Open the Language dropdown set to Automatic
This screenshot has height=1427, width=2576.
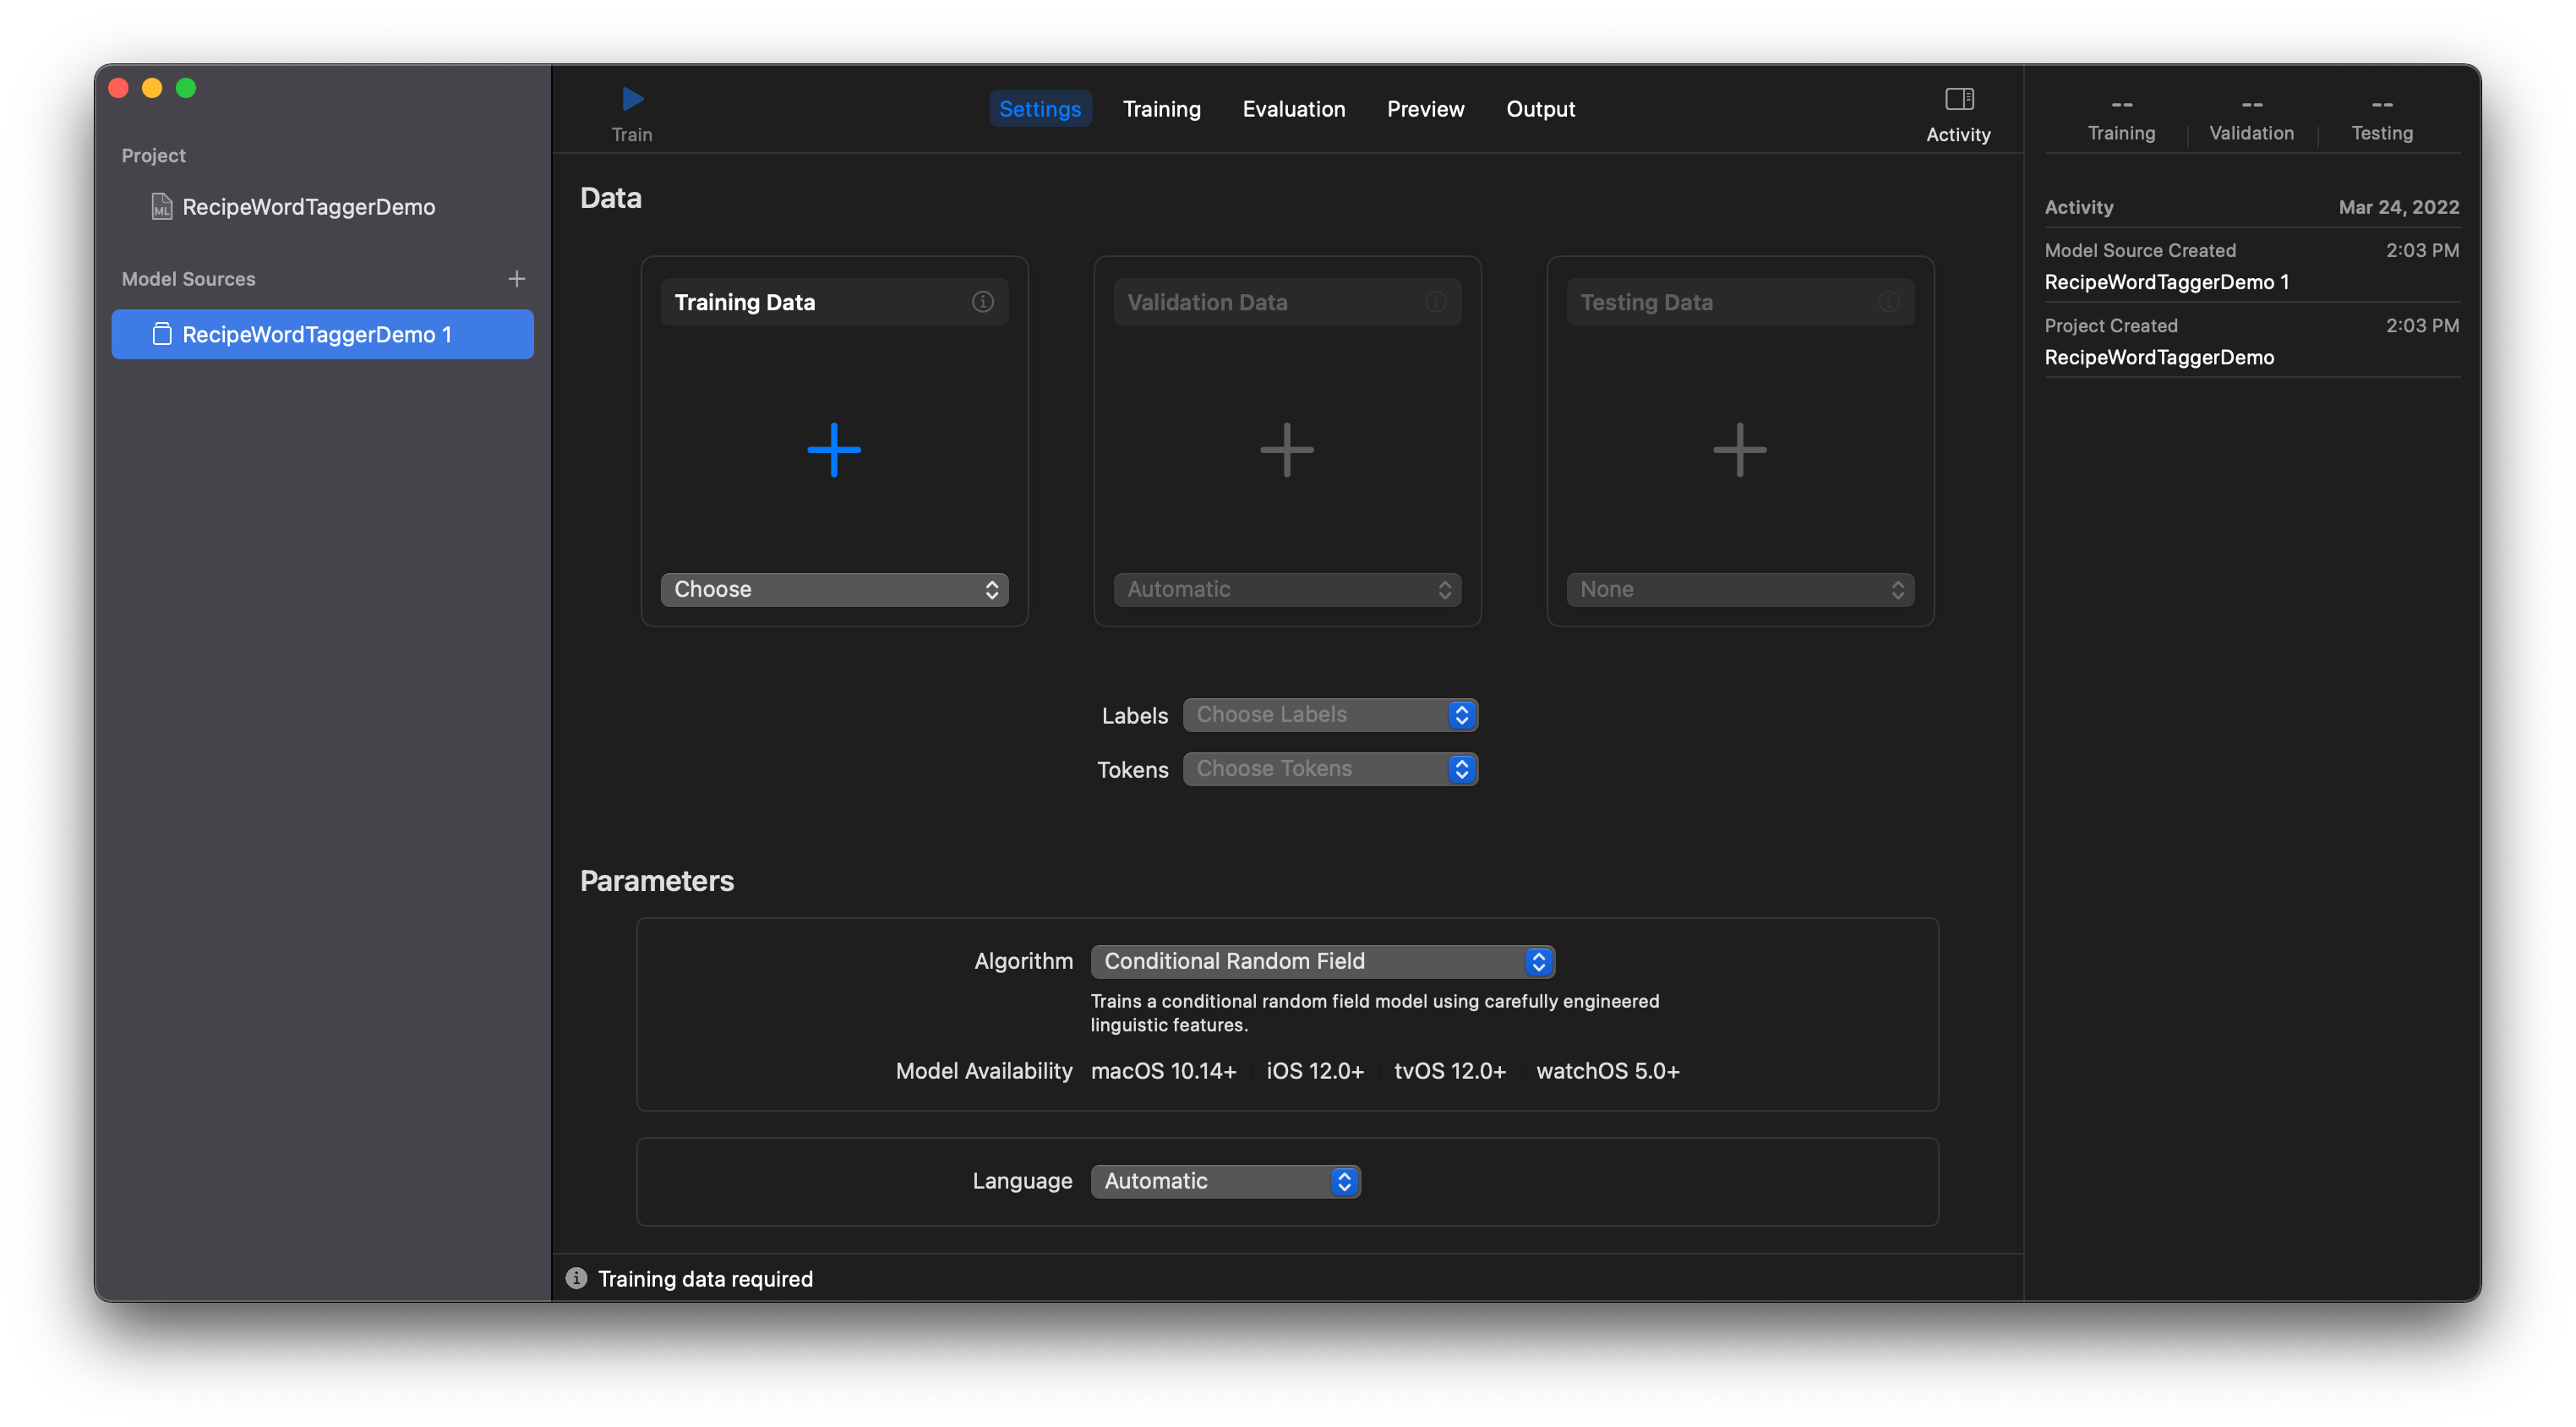click(x=1224, y=1181)
